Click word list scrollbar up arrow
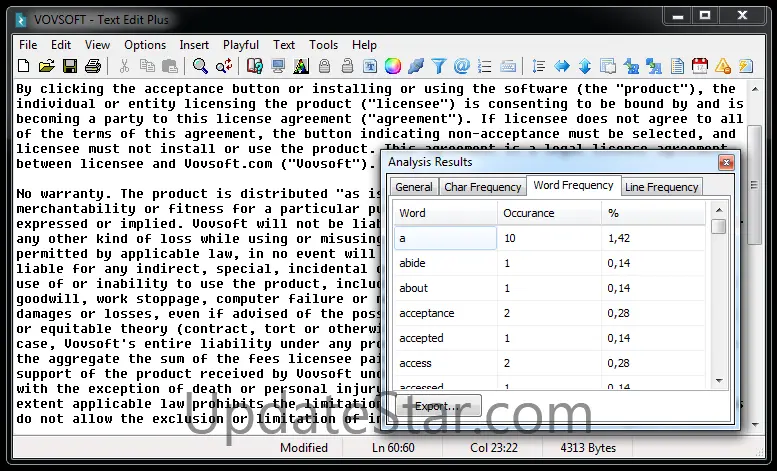Image resolution: width=777 pixels, height=471 pixels. pos(719,210)
